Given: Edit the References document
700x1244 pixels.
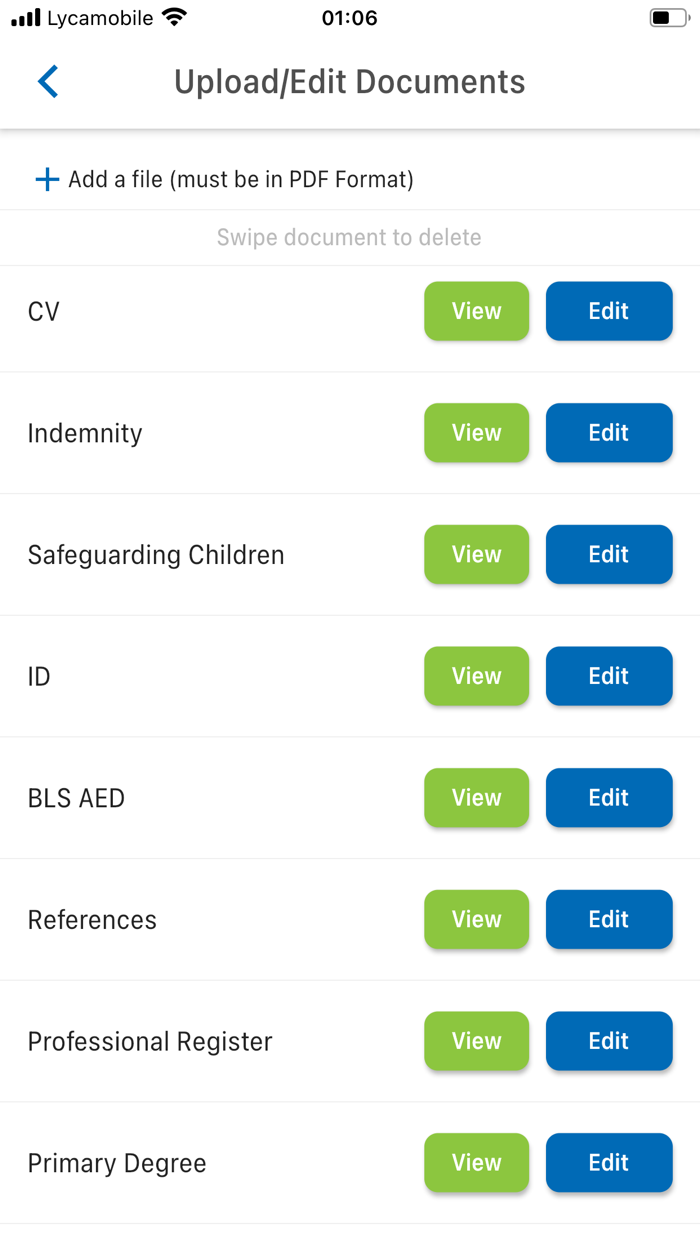Looking at the screenshot, I should [609, 919].
